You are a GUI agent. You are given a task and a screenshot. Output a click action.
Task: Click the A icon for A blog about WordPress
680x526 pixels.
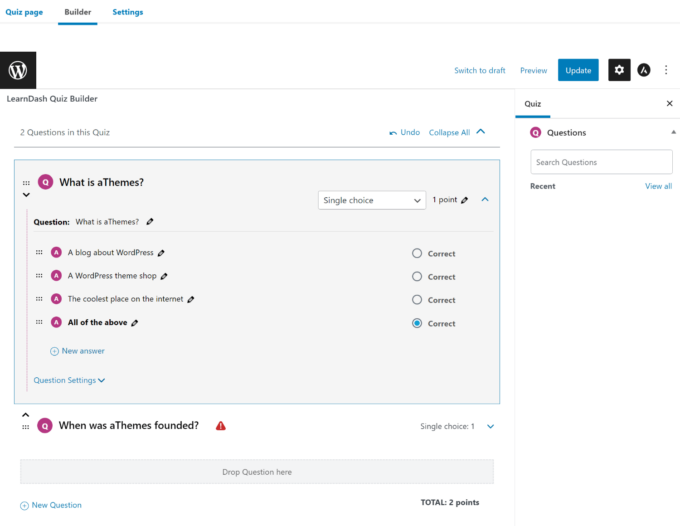coord(56,252)
